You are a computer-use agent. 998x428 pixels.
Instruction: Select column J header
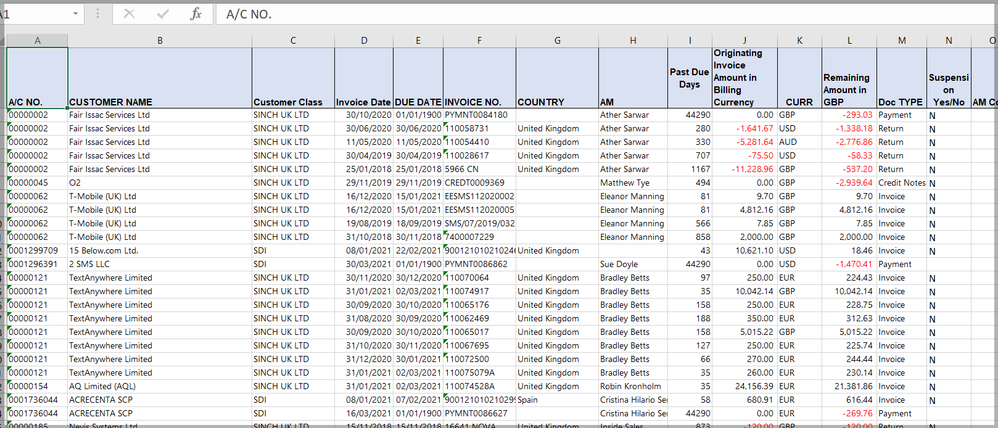tap(745, 41)
